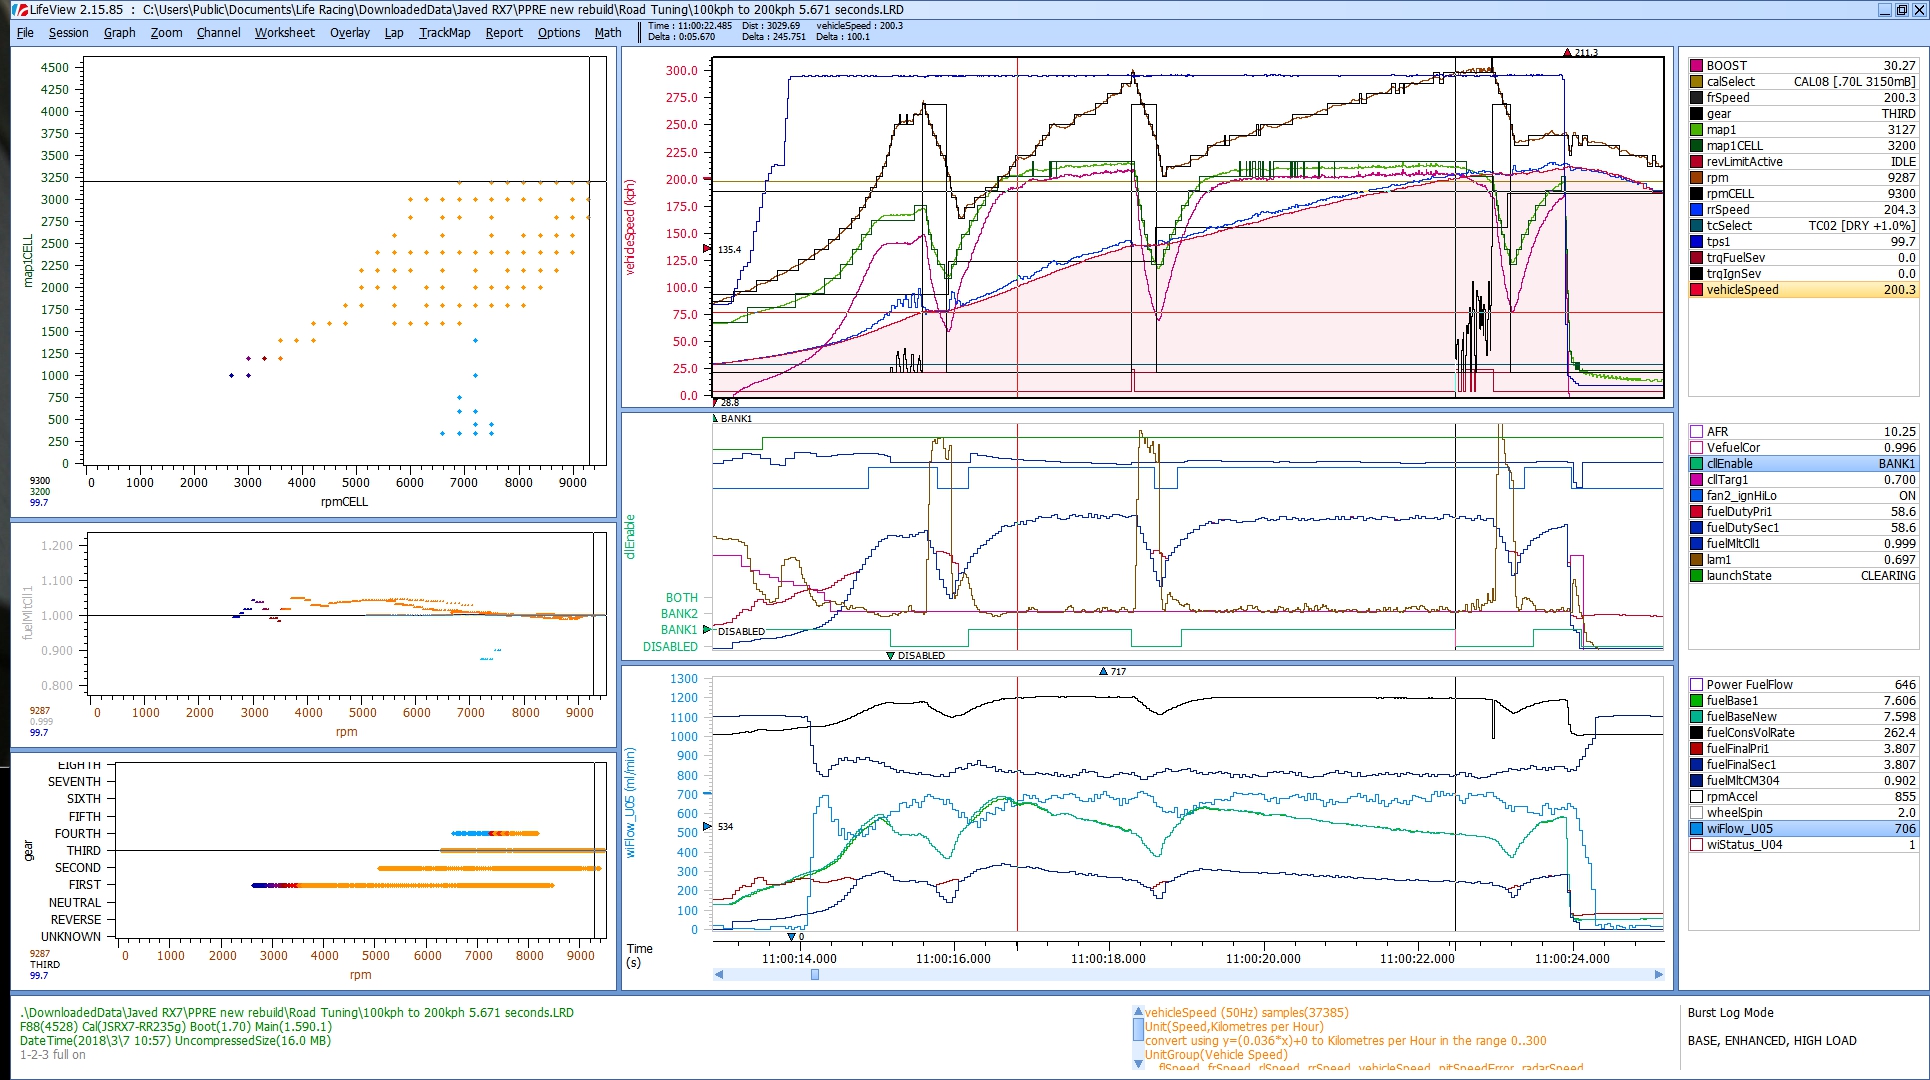The width and height of the screenshot is (1930, 1080).
Task: Toggle the wiStatus_U04 channel checkbox
Action: (1696, 845)
